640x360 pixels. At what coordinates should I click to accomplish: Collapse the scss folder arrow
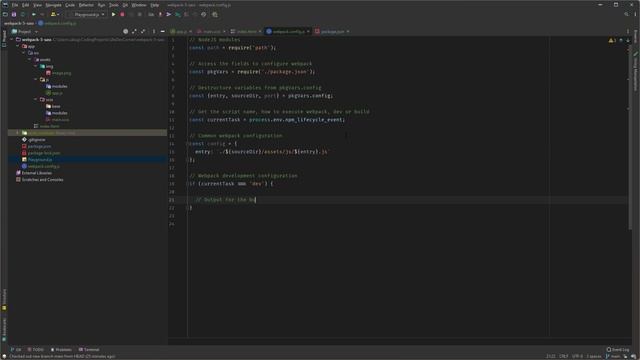(x=36, y=100)
